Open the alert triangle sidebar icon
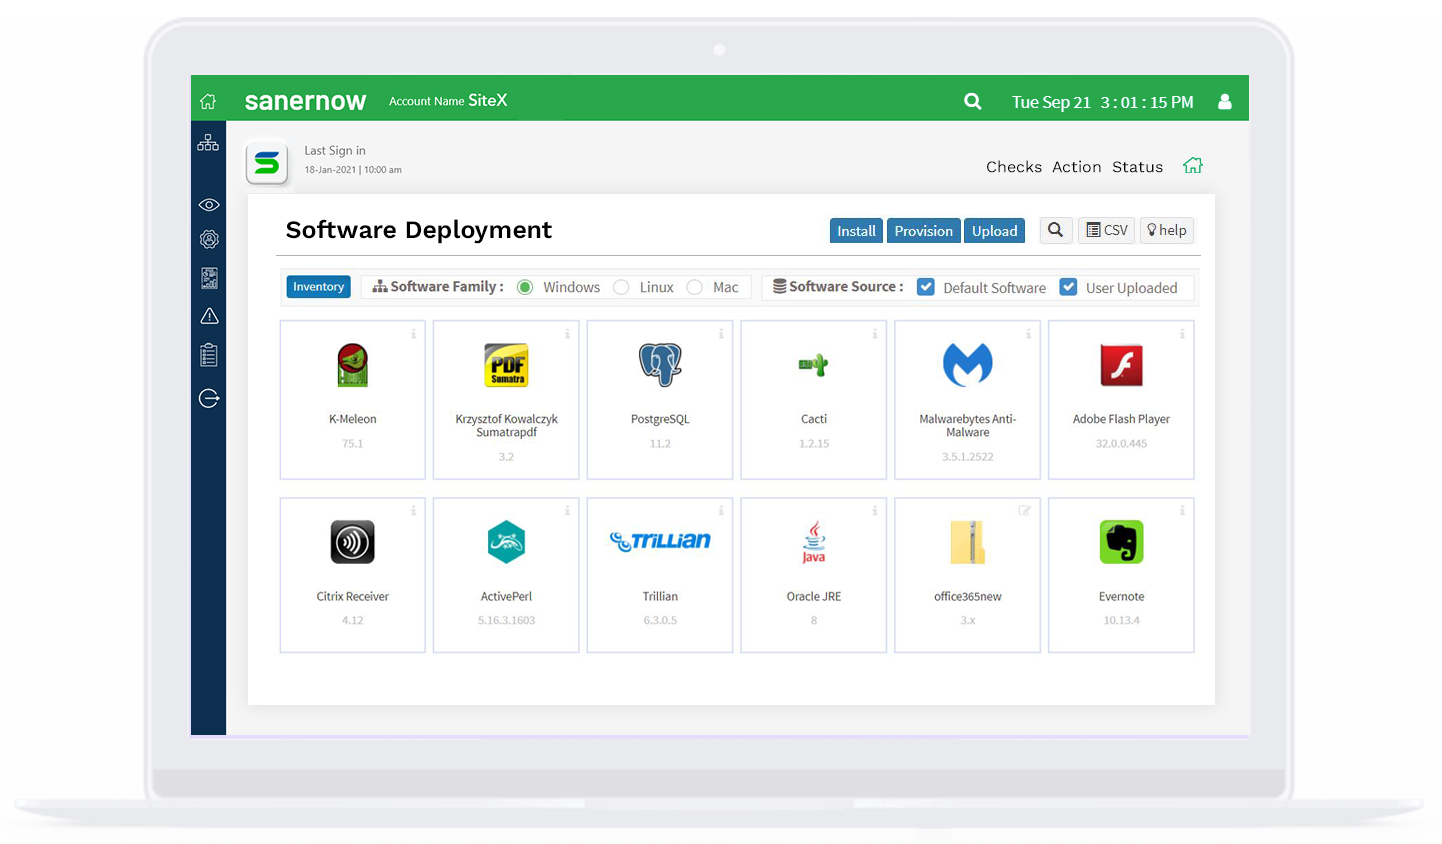This screenshot has height=844, width=1442. pos(209,316)
